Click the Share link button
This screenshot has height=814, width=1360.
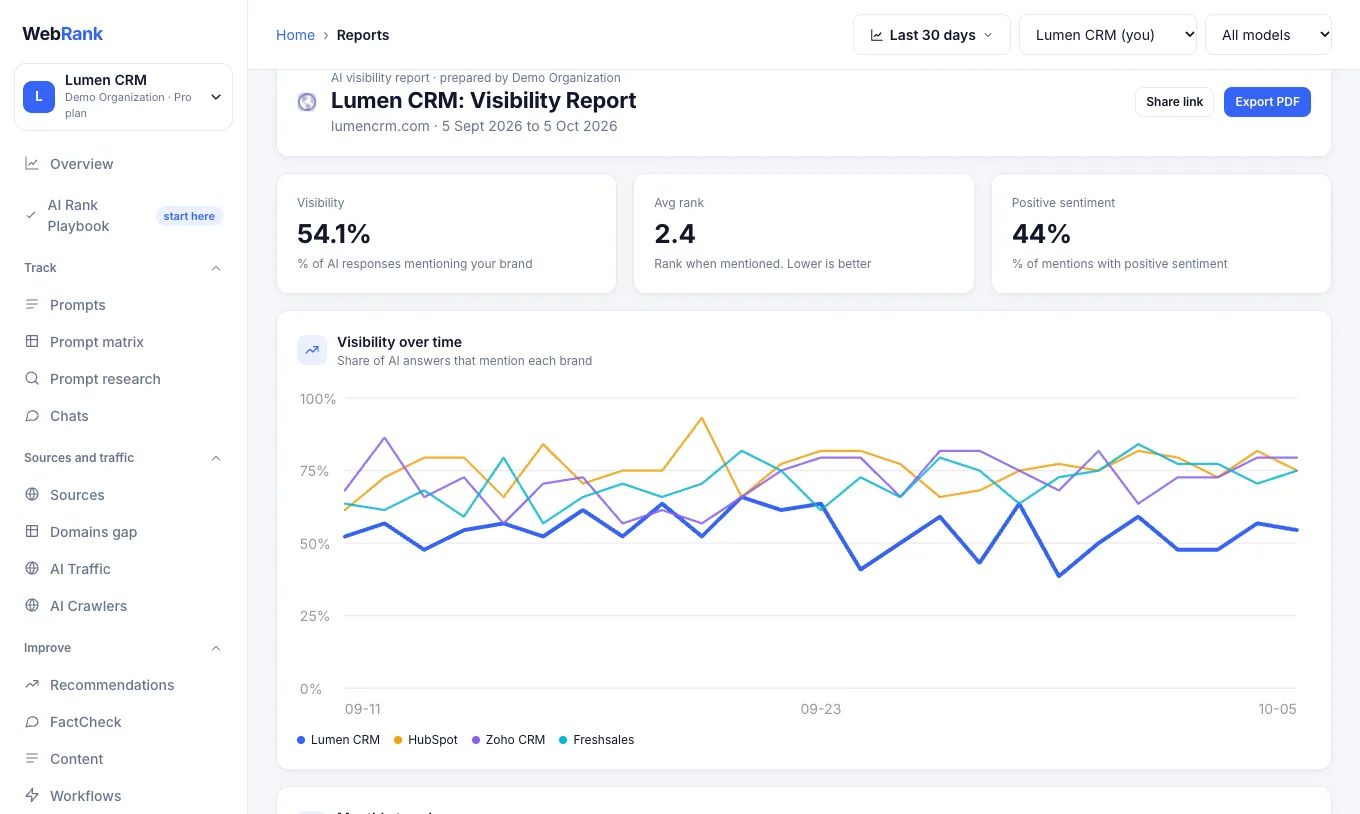1175,102
